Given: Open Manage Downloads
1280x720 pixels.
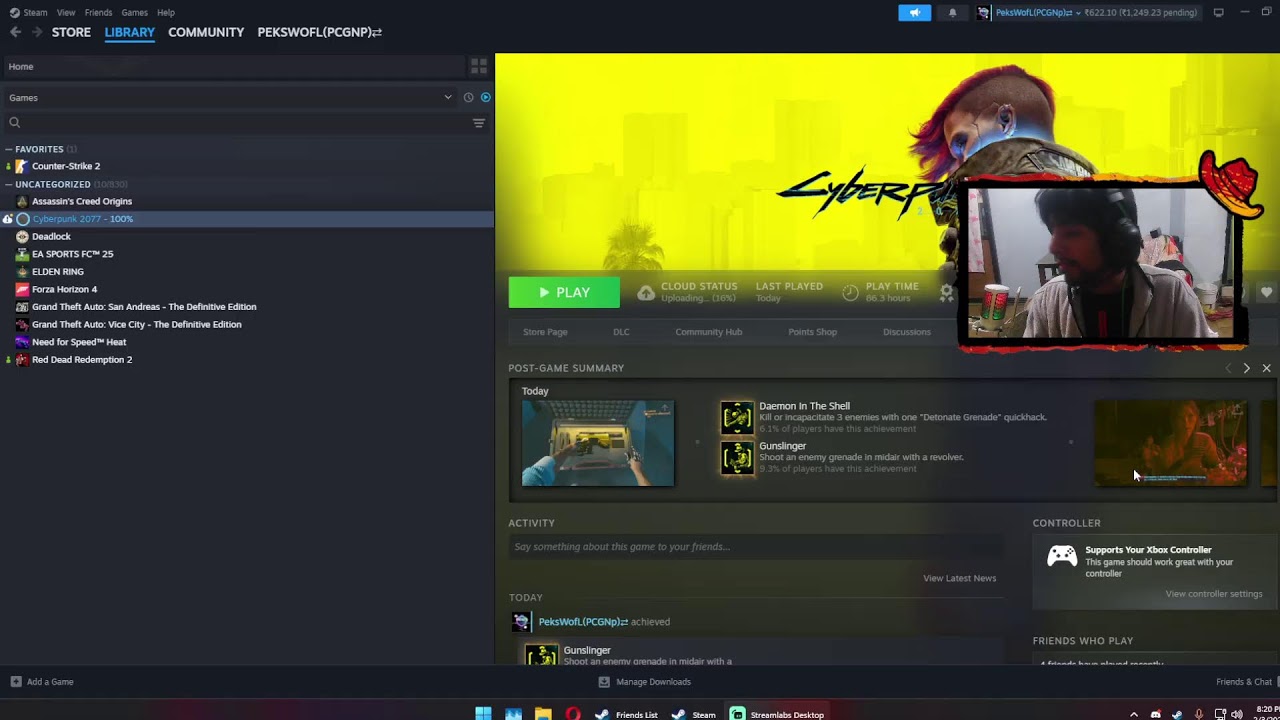Looking at the screenshot, I should 644,682.
